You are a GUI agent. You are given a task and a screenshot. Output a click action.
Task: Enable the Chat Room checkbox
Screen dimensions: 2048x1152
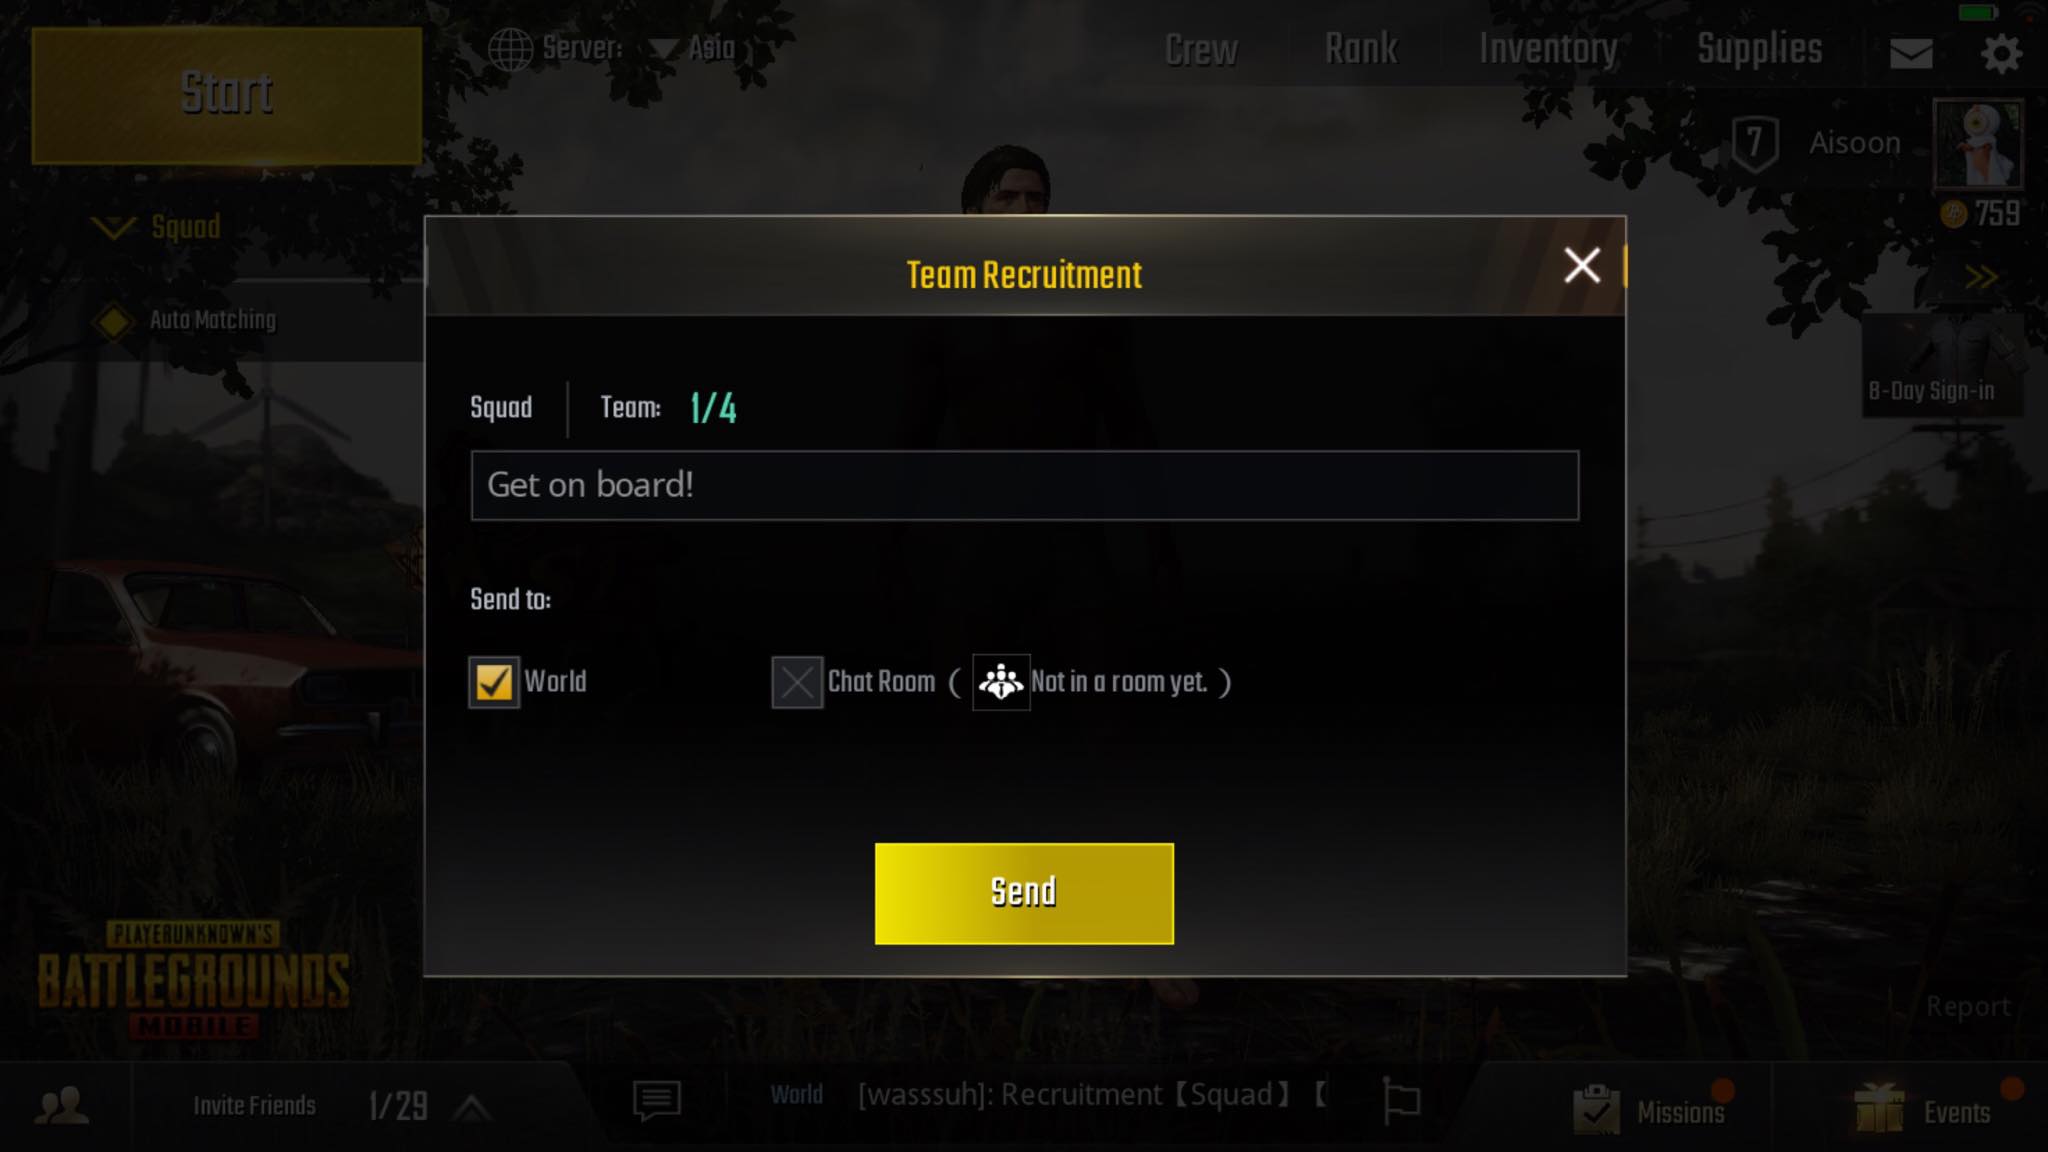(x=797, y=682)
